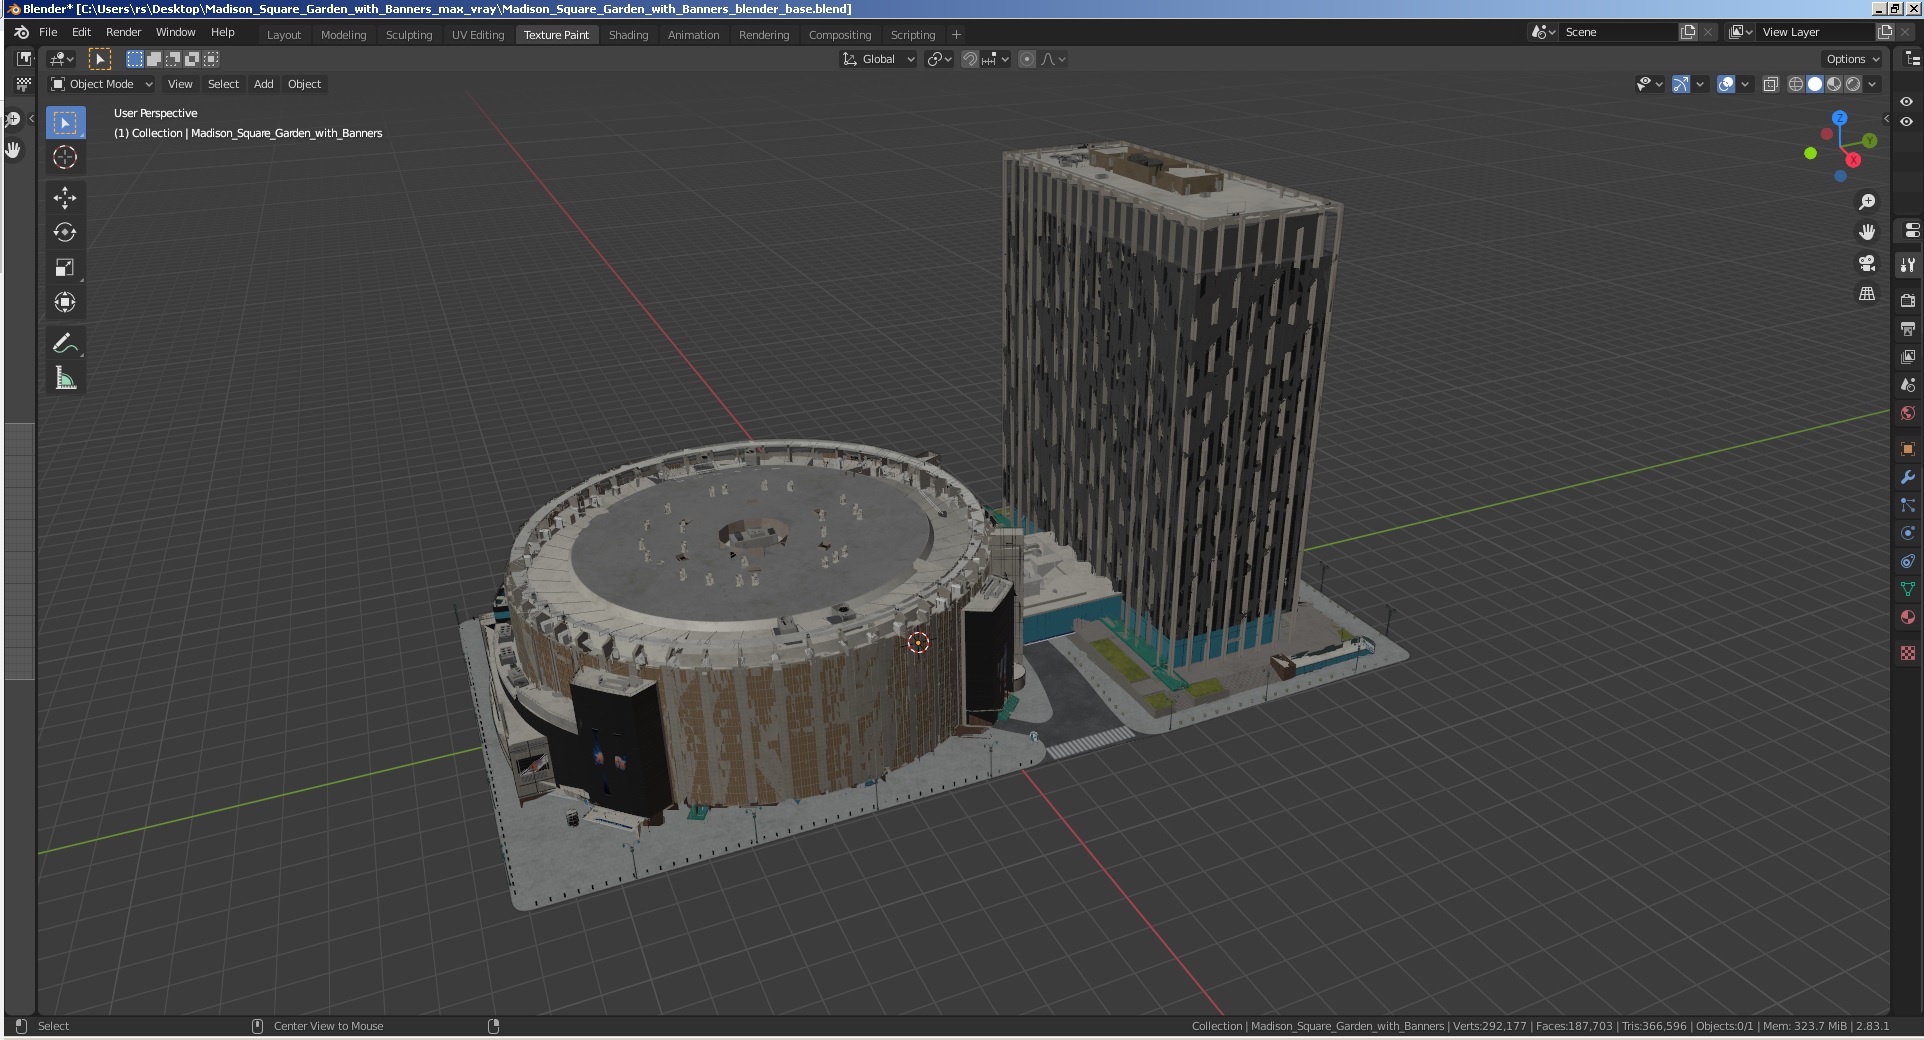Activate the 3D Cursor tool

[65, 157]
